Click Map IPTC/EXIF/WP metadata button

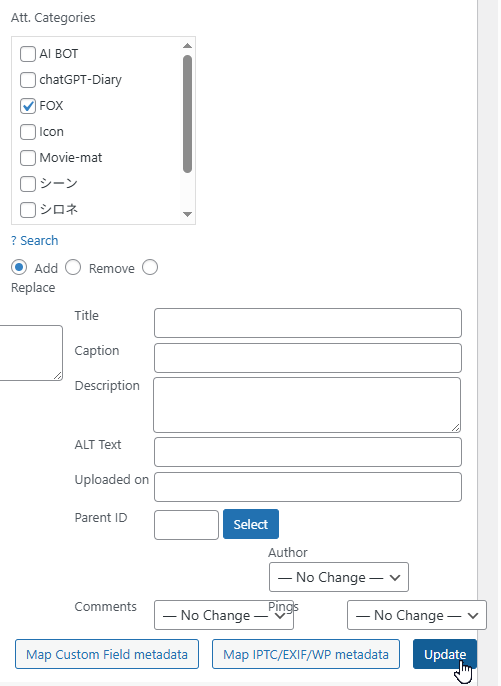pos(306,654)
